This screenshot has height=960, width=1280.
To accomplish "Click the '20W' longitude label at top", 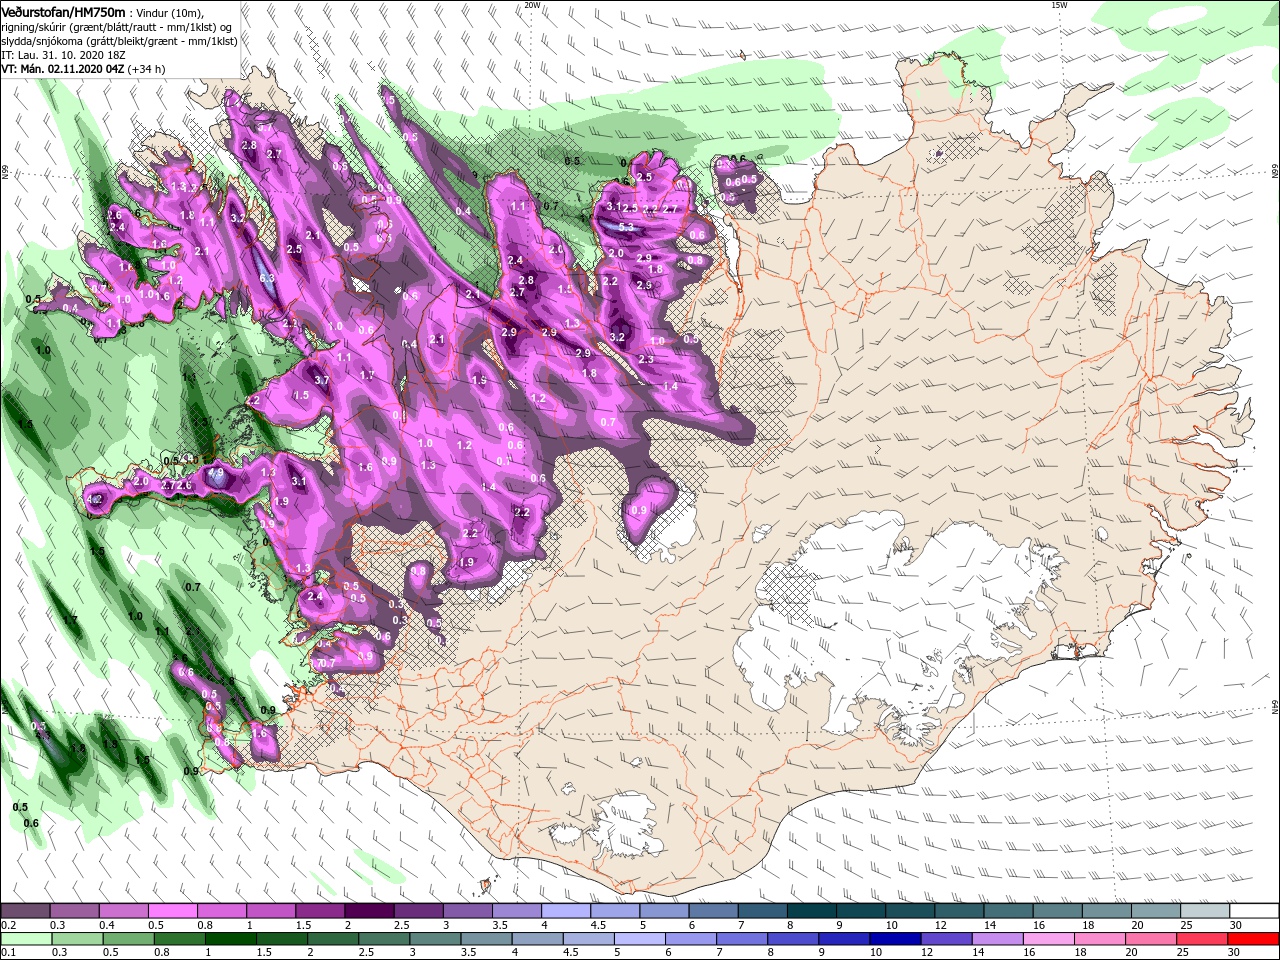I will pos(532,5).
